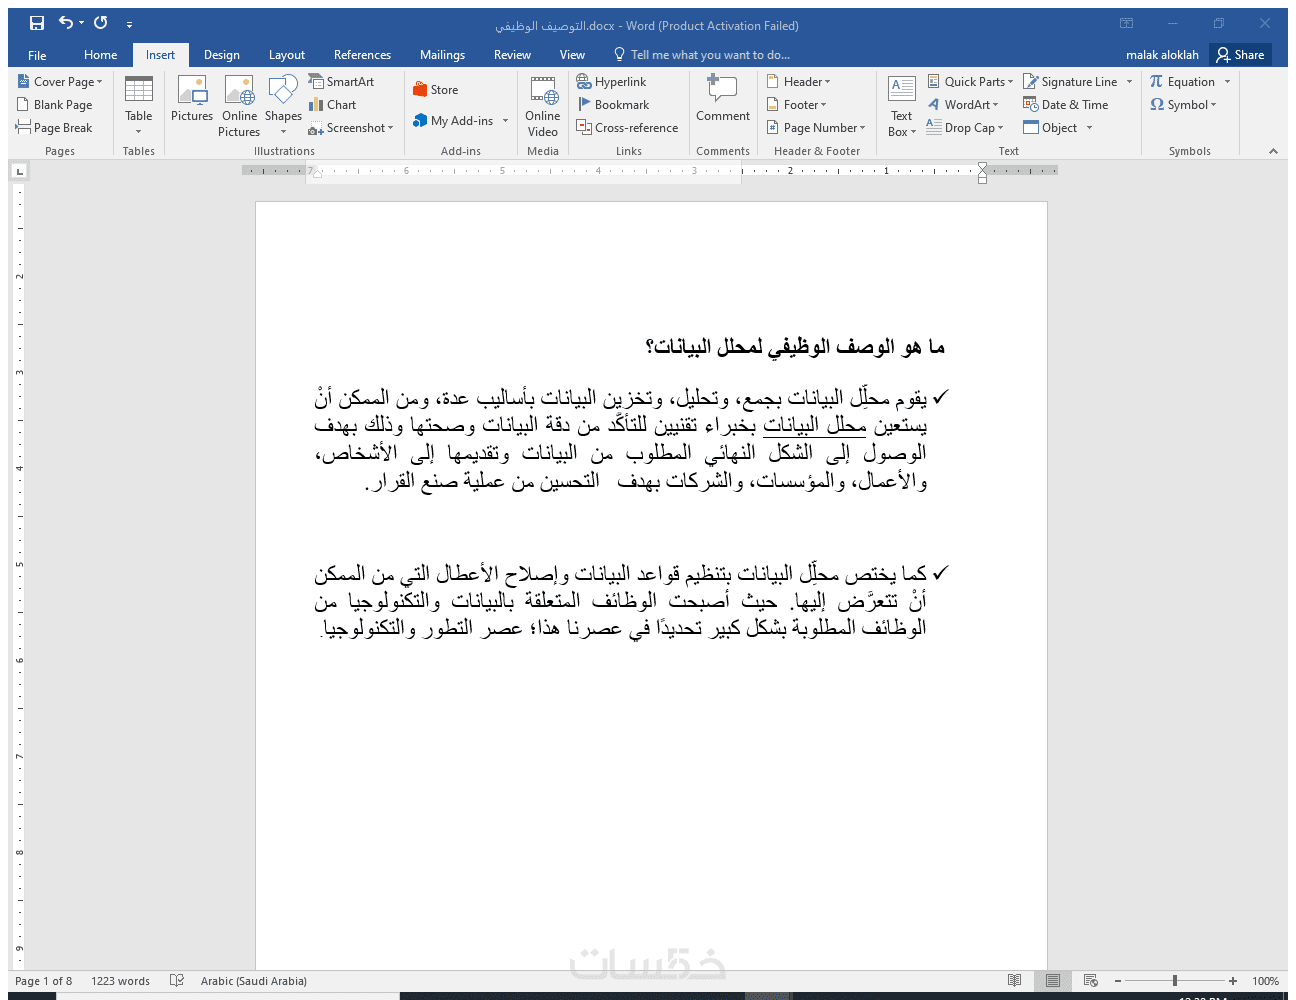
Task: Insert a Hyperlink
Action: click(x=611, y=82)
